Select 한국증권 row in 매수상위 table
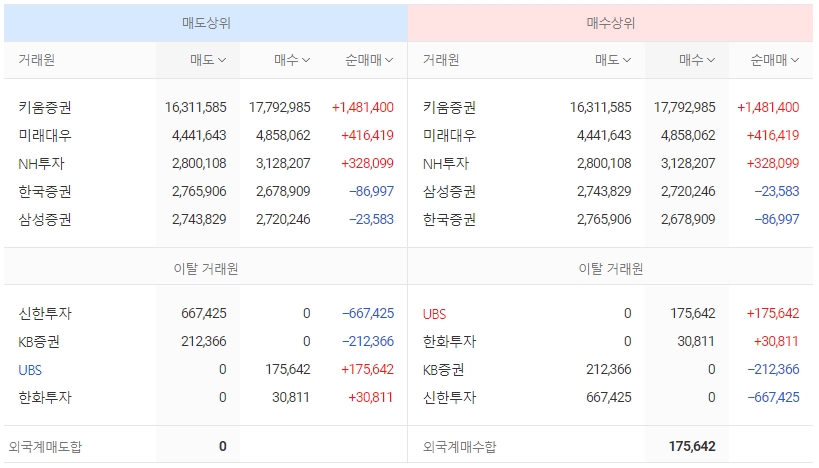This screenshot has width=819, height=468. coord(611,219)
